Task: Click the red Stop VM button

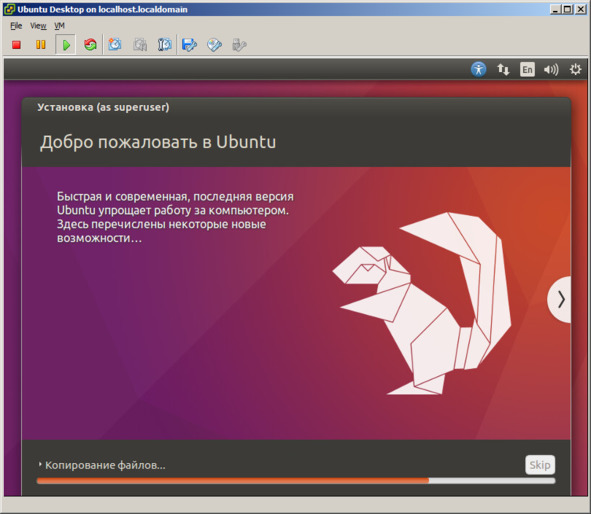Action: pyautogui.click(x=16, y=45)
